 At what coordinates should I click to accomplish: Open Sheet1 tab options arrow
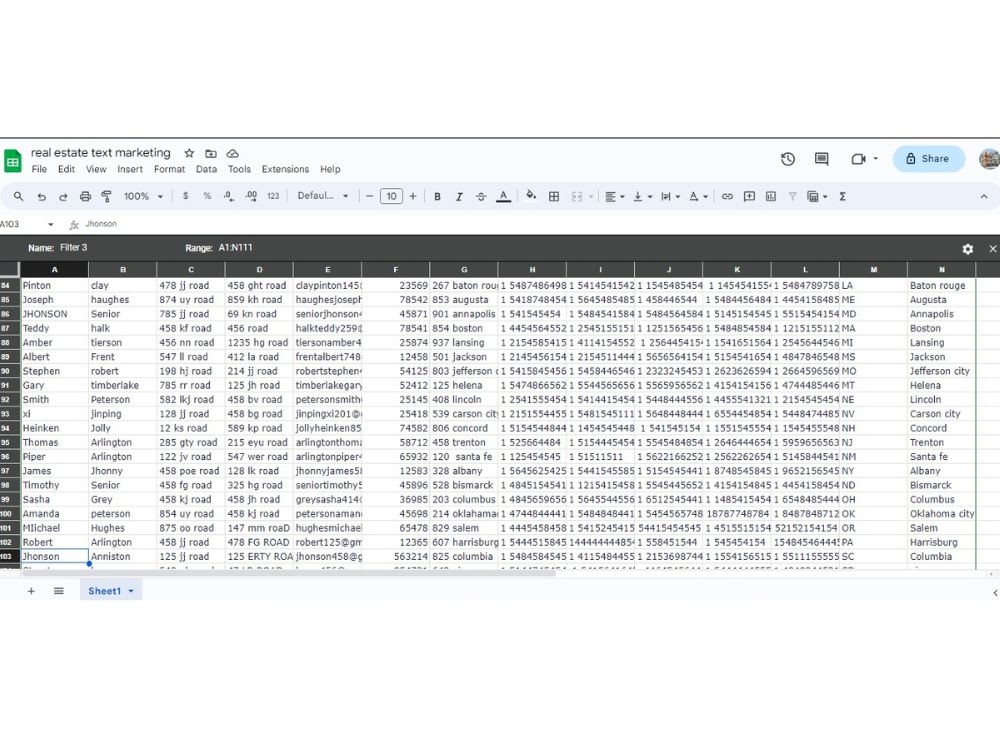tap(131, 591)
